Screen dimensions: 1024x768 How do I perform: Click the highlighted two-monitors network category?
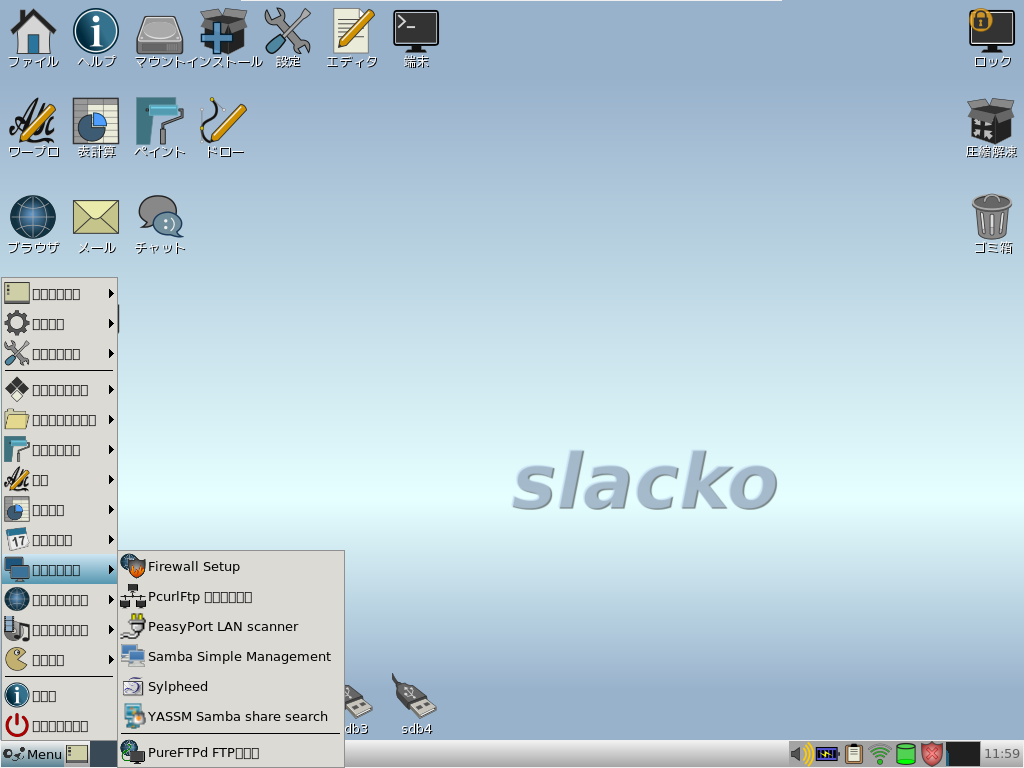coord(59,570)
